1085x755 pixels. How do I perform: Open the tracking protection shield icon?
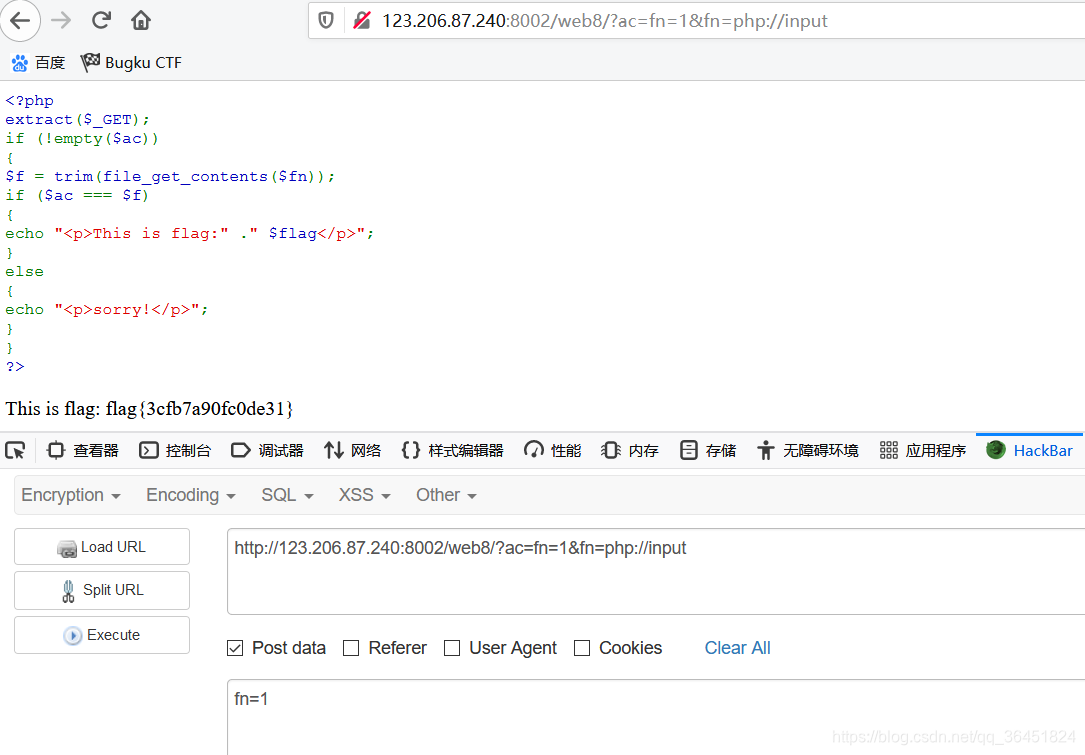(x=326, y=21)
